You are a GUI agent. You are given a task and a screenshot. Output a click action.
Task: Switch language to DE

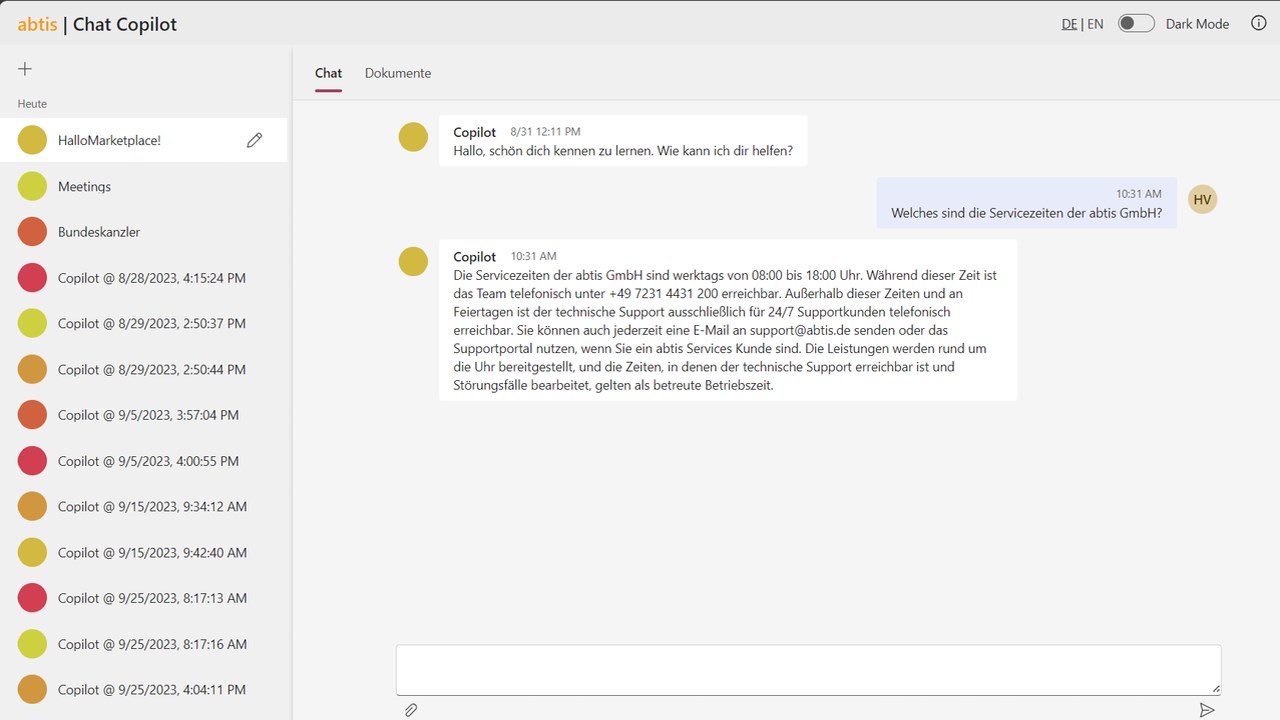1069,24
